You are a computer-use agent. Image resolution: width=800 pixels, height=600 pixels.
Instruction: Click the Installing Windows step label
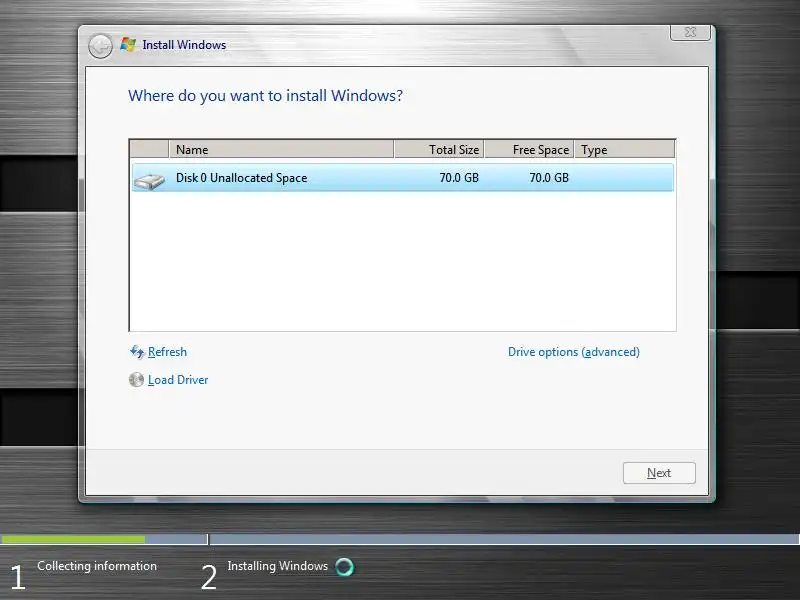click(278, 566)
